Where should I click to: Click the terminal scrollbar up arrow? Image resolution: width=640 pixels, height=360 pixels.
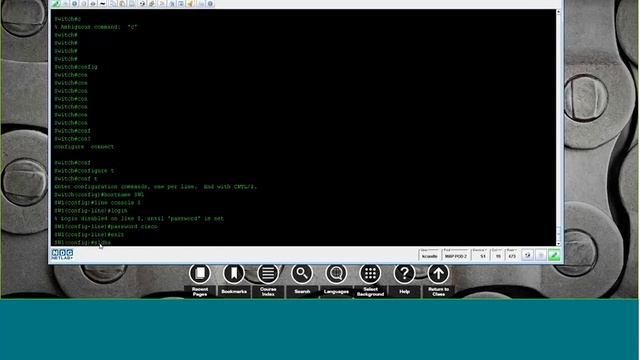tap(558, 12)
